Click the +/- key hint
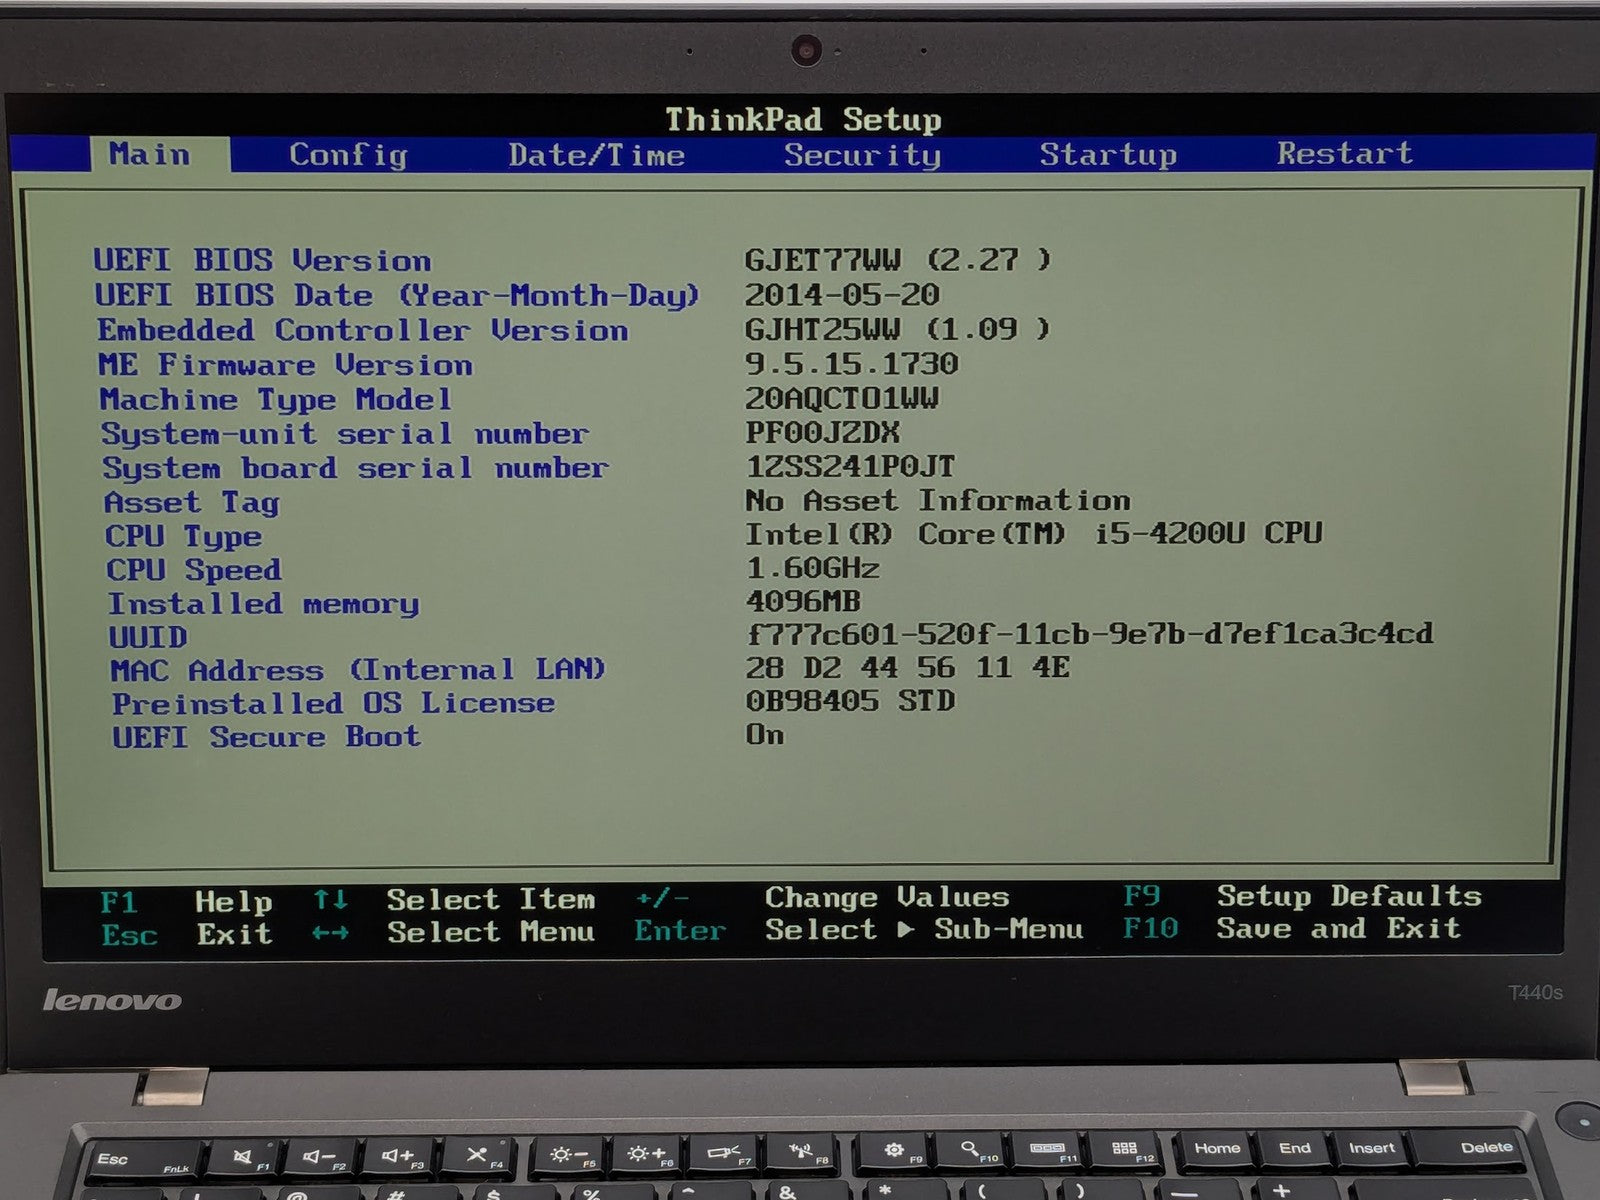This screenshot has height=1200, width=1600. 662,898
